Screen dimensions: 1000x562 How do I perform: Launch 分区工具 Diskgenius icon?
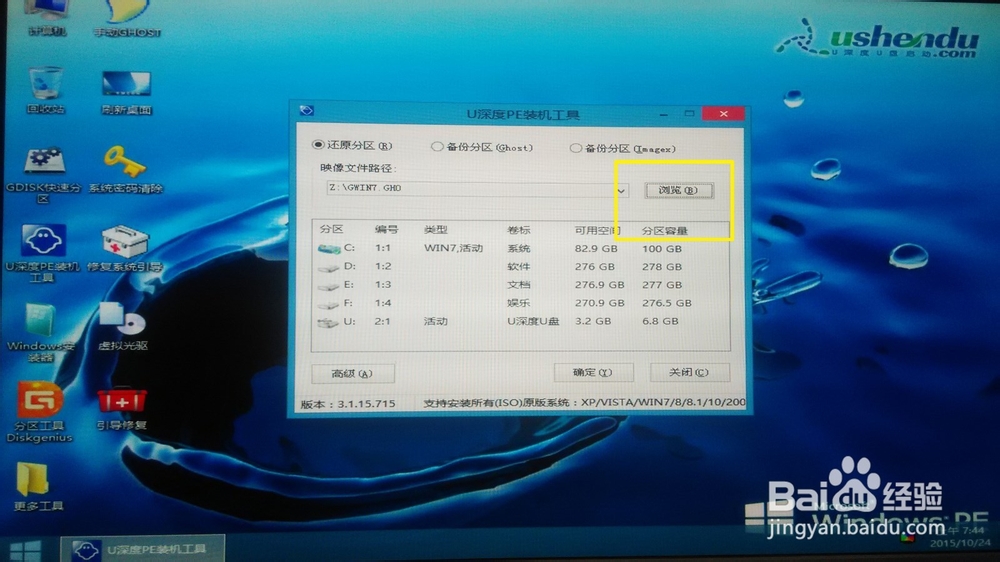point(40,412)
